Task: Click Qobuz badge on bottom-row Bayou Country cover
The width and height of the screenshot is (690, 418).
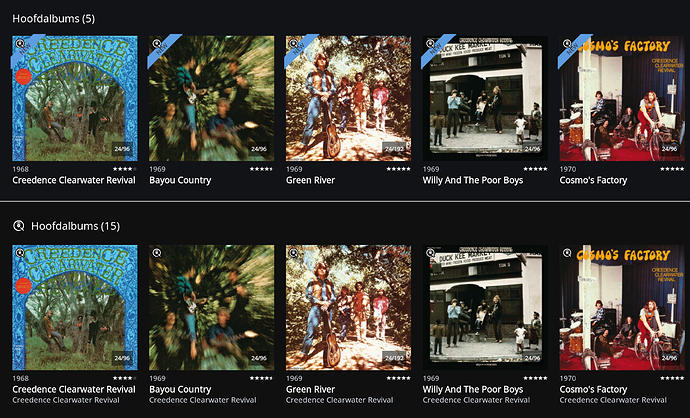Action: coord(157,253)
